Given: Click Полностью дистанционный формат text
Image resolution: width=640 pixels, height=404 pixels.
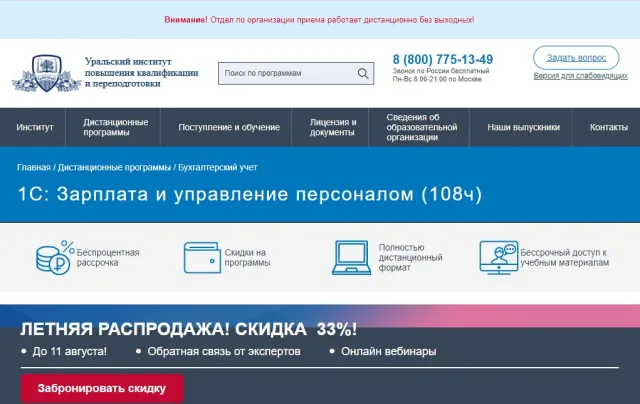Looking at the screenshot, I should point(410,257).
